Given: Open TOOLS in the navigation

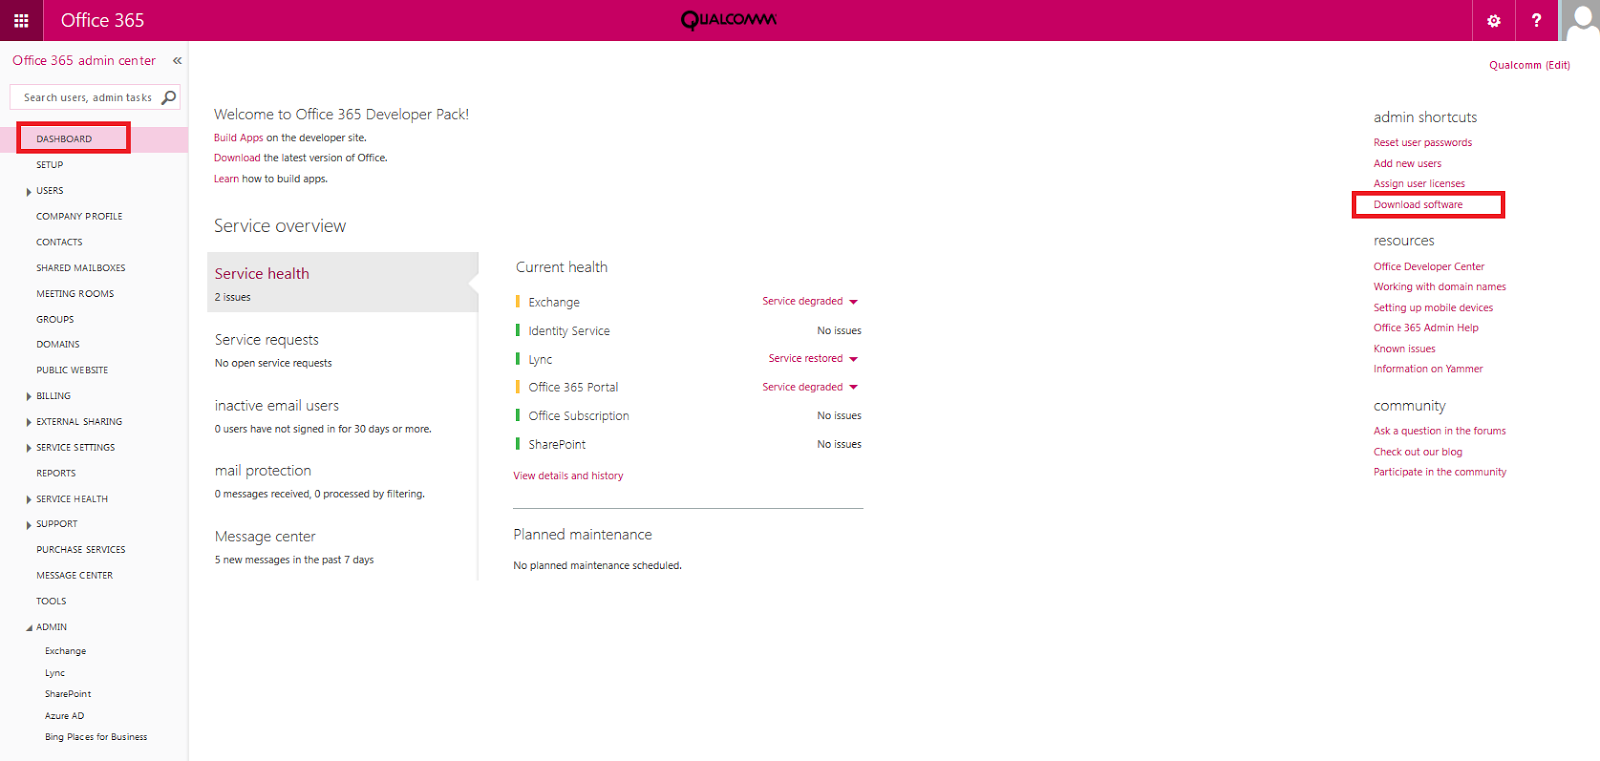Looking at the screenshot, I should pyautogui.click(x=51, y=602).
